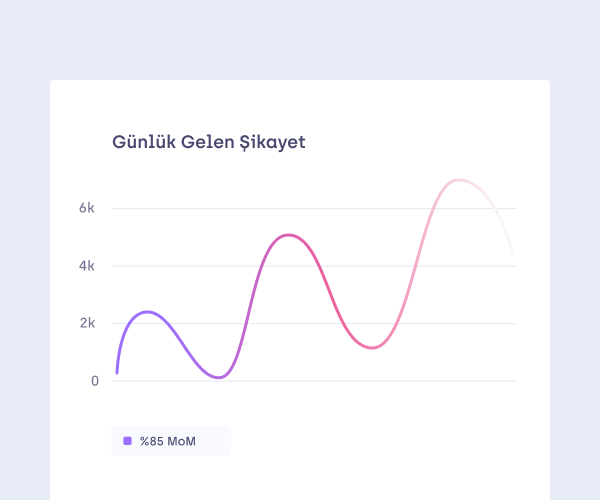Select the 4k y-axis label
Image resolution: width=600 pixels, height=500 pixels.
(88, 266)
